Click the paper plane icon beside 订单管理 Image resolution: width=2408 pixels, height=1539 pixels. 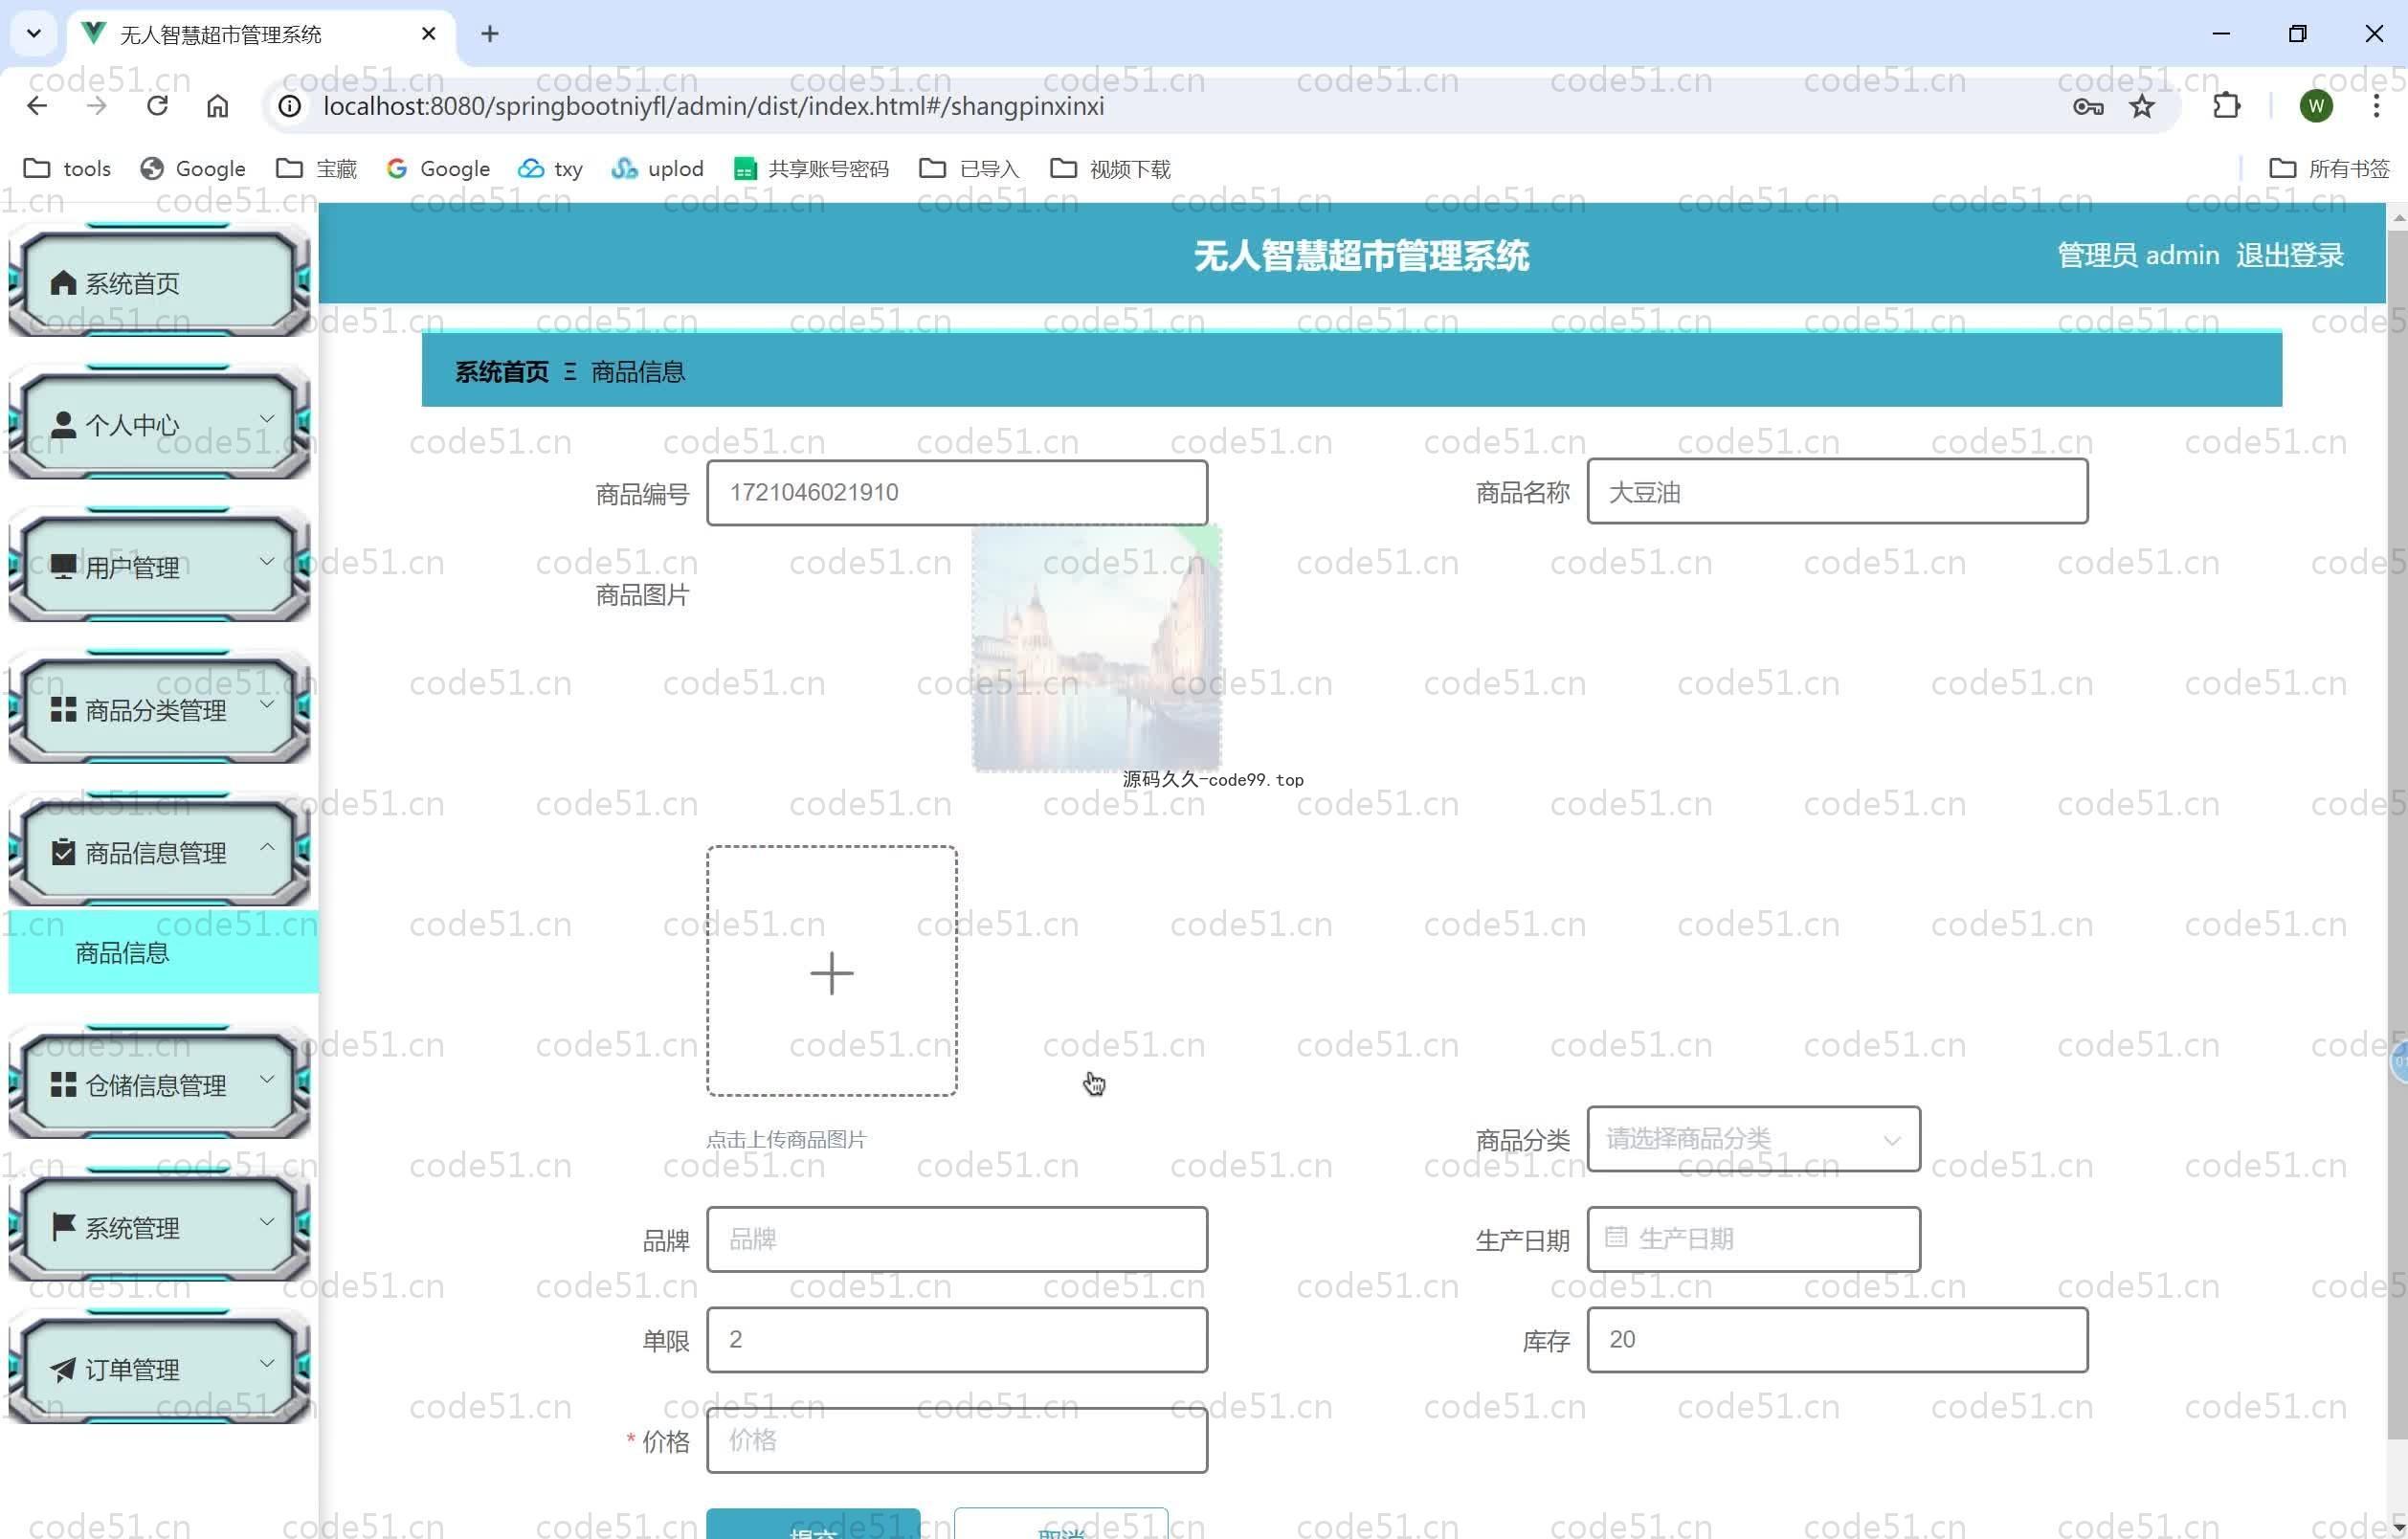[x=63, y=1369]
